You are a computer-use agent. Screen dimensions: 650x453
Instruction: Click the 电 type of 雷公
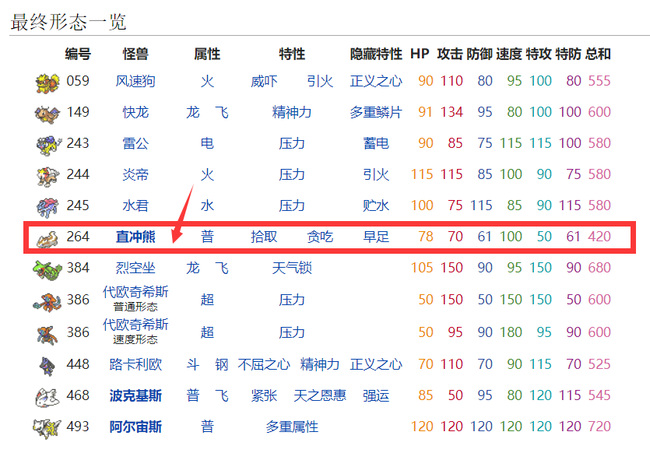coord(207,143)
